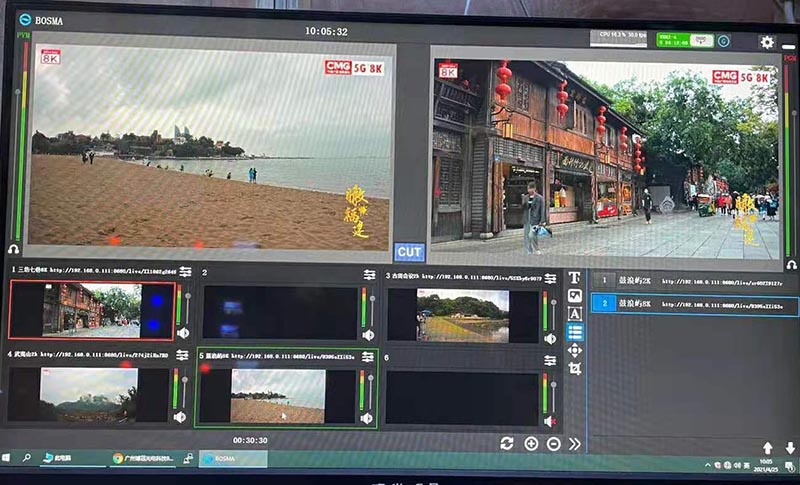Screen dimensions: 800x485
Task: Open the Windows Start menu
Action: 6,457
